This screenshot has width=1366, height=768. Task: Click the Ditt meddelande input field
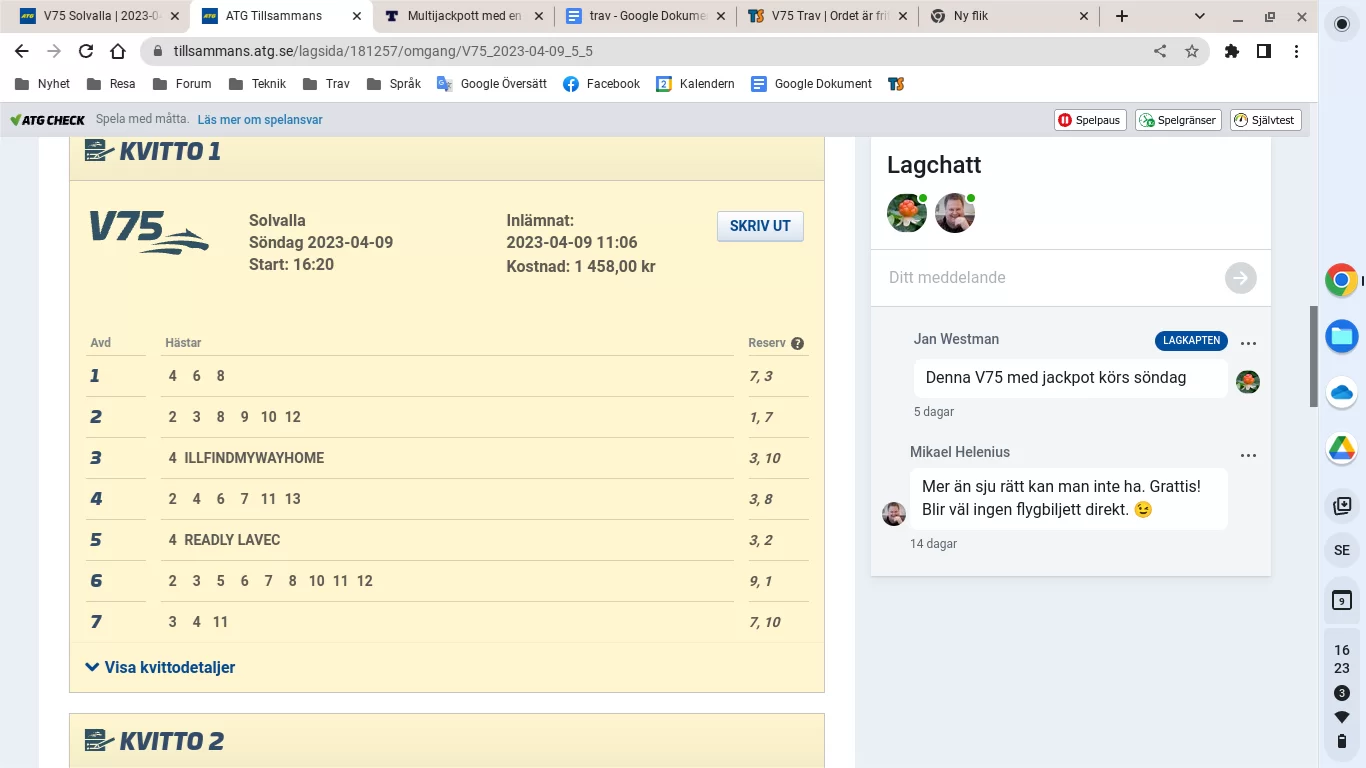point(1000,278)
